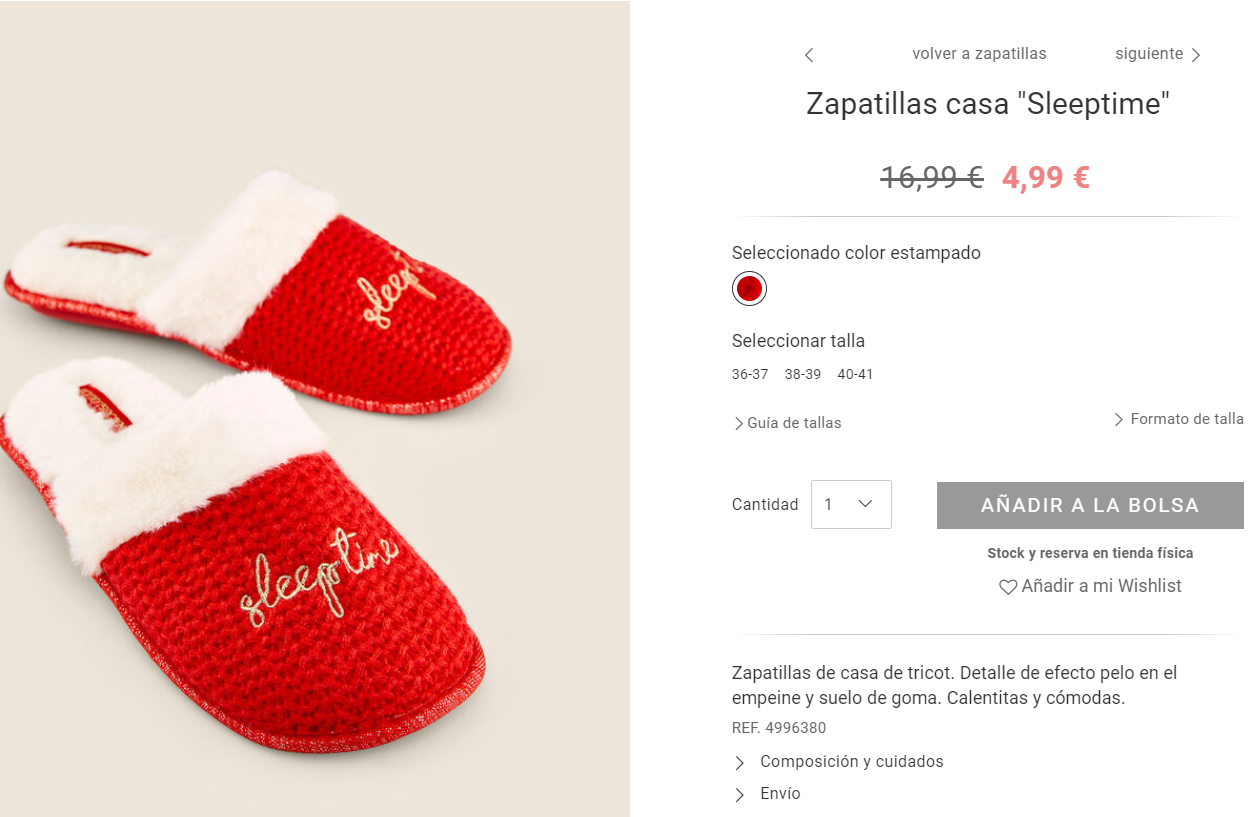Viewport: 1253px width, 817px height.
Task: Click the arrow beside Composición y cuidados
Action: (x=740, y=763)
